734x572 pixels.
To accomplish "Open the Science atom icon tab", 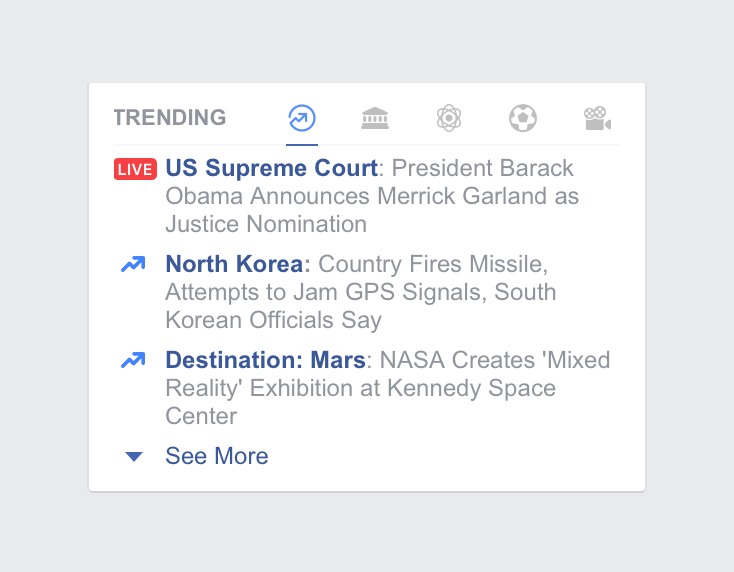I will coord(449,119).
